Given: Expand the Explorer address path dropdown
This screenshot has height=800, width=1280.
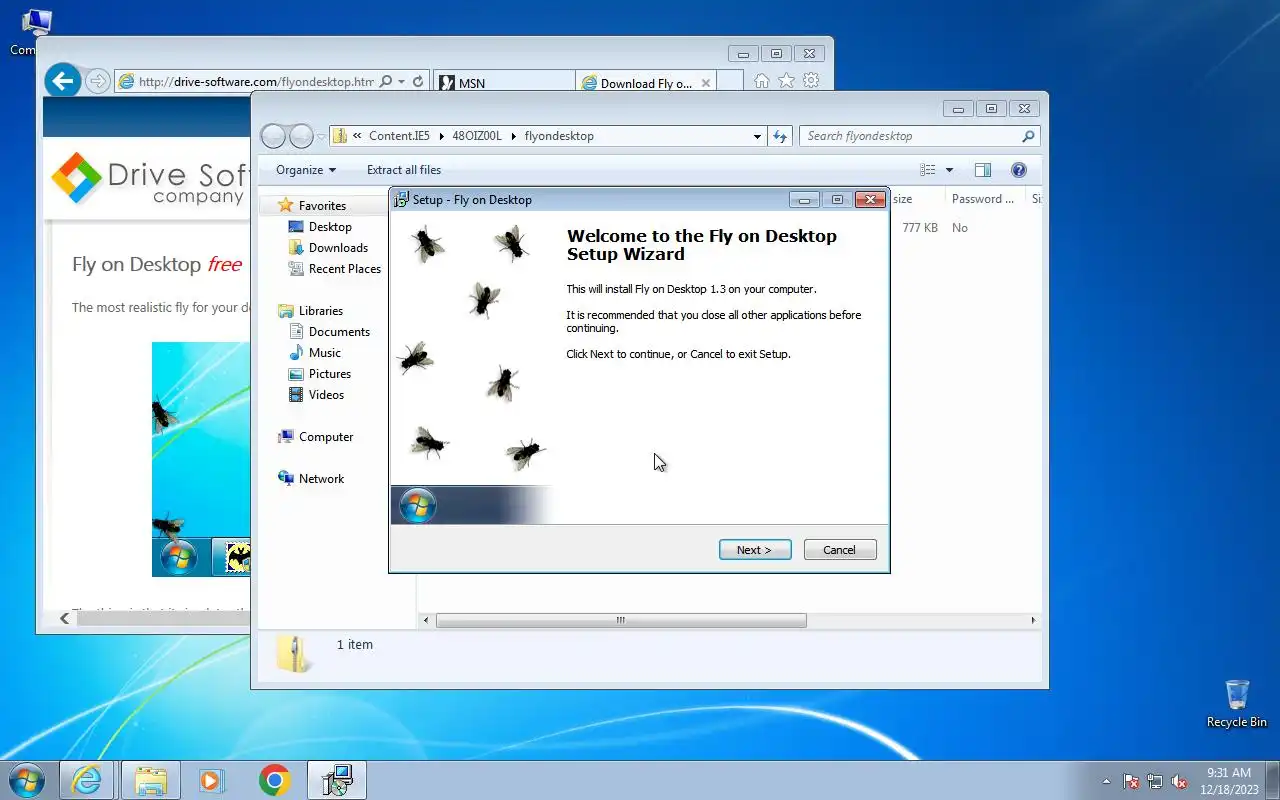Looking at the screenshot, I should (757, 136).
